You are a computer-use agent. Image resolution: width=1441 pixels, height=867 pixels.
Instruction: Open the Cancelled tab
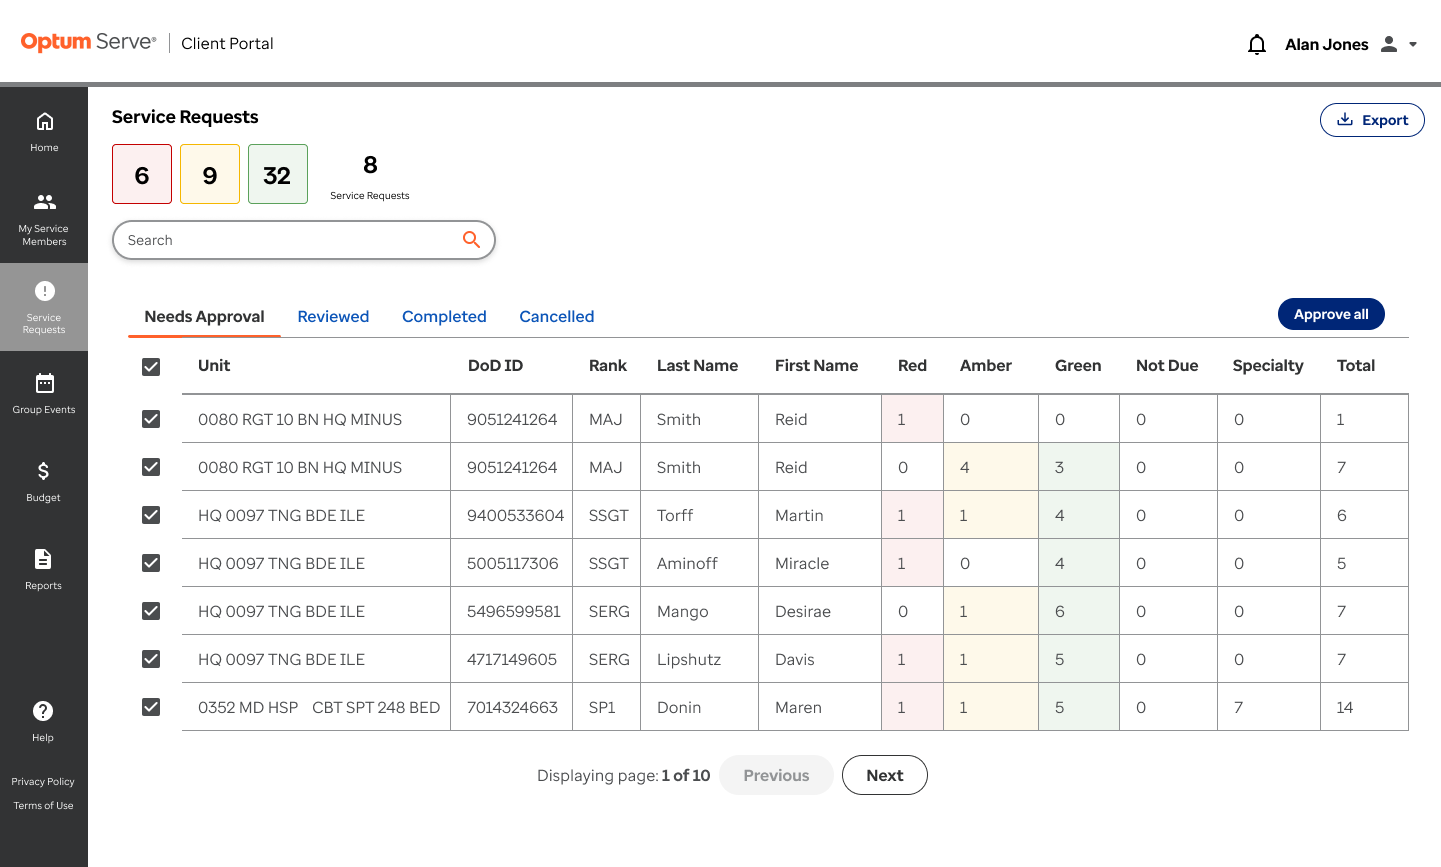coord(557,316)
